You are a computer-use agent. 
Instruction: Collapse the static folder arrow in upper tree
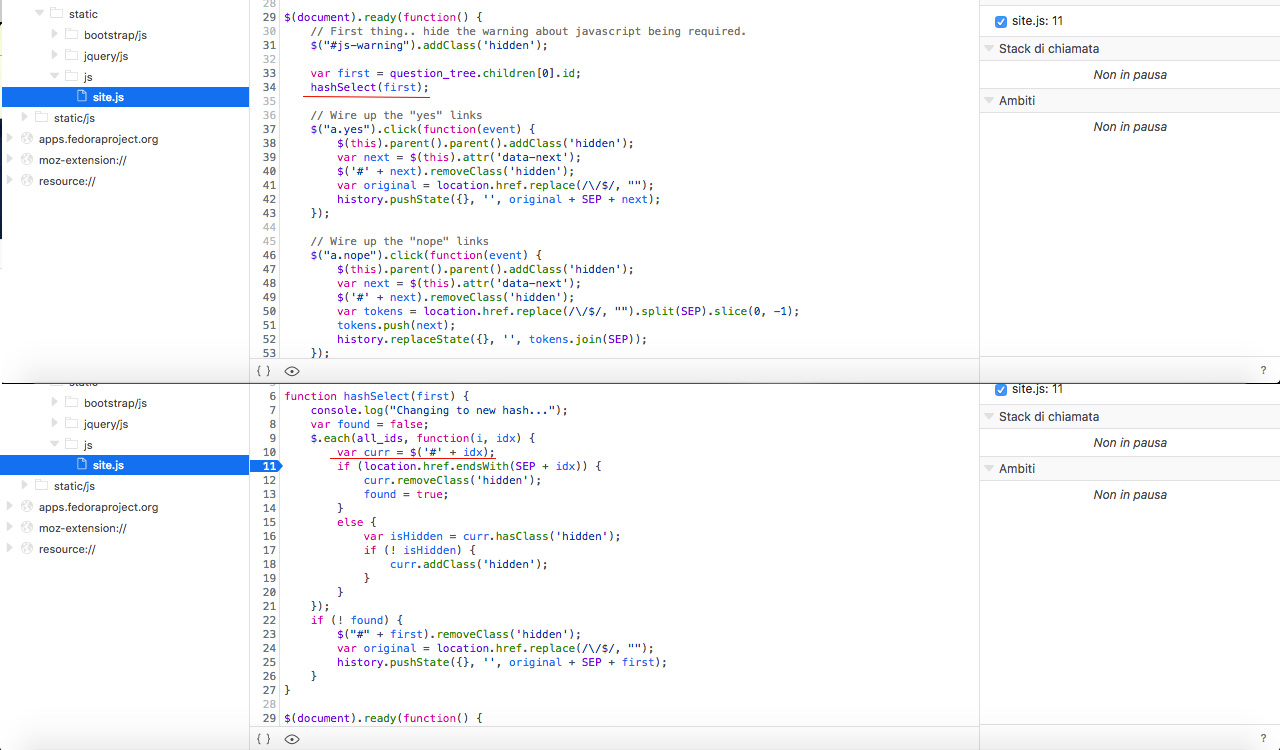(x=40, y=14)
